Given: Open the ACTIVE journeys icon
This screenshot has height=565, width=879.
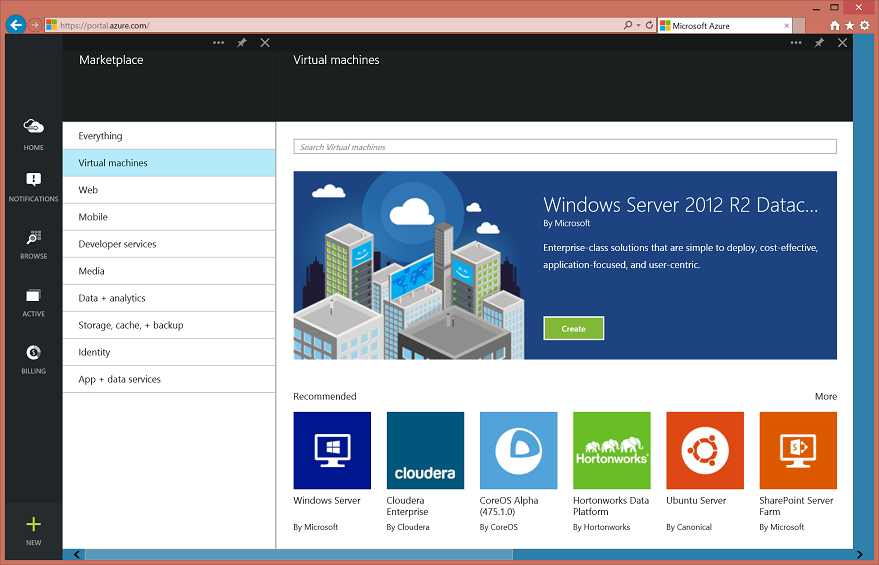Looking at the screenshot, I should [x=33, y=295].
